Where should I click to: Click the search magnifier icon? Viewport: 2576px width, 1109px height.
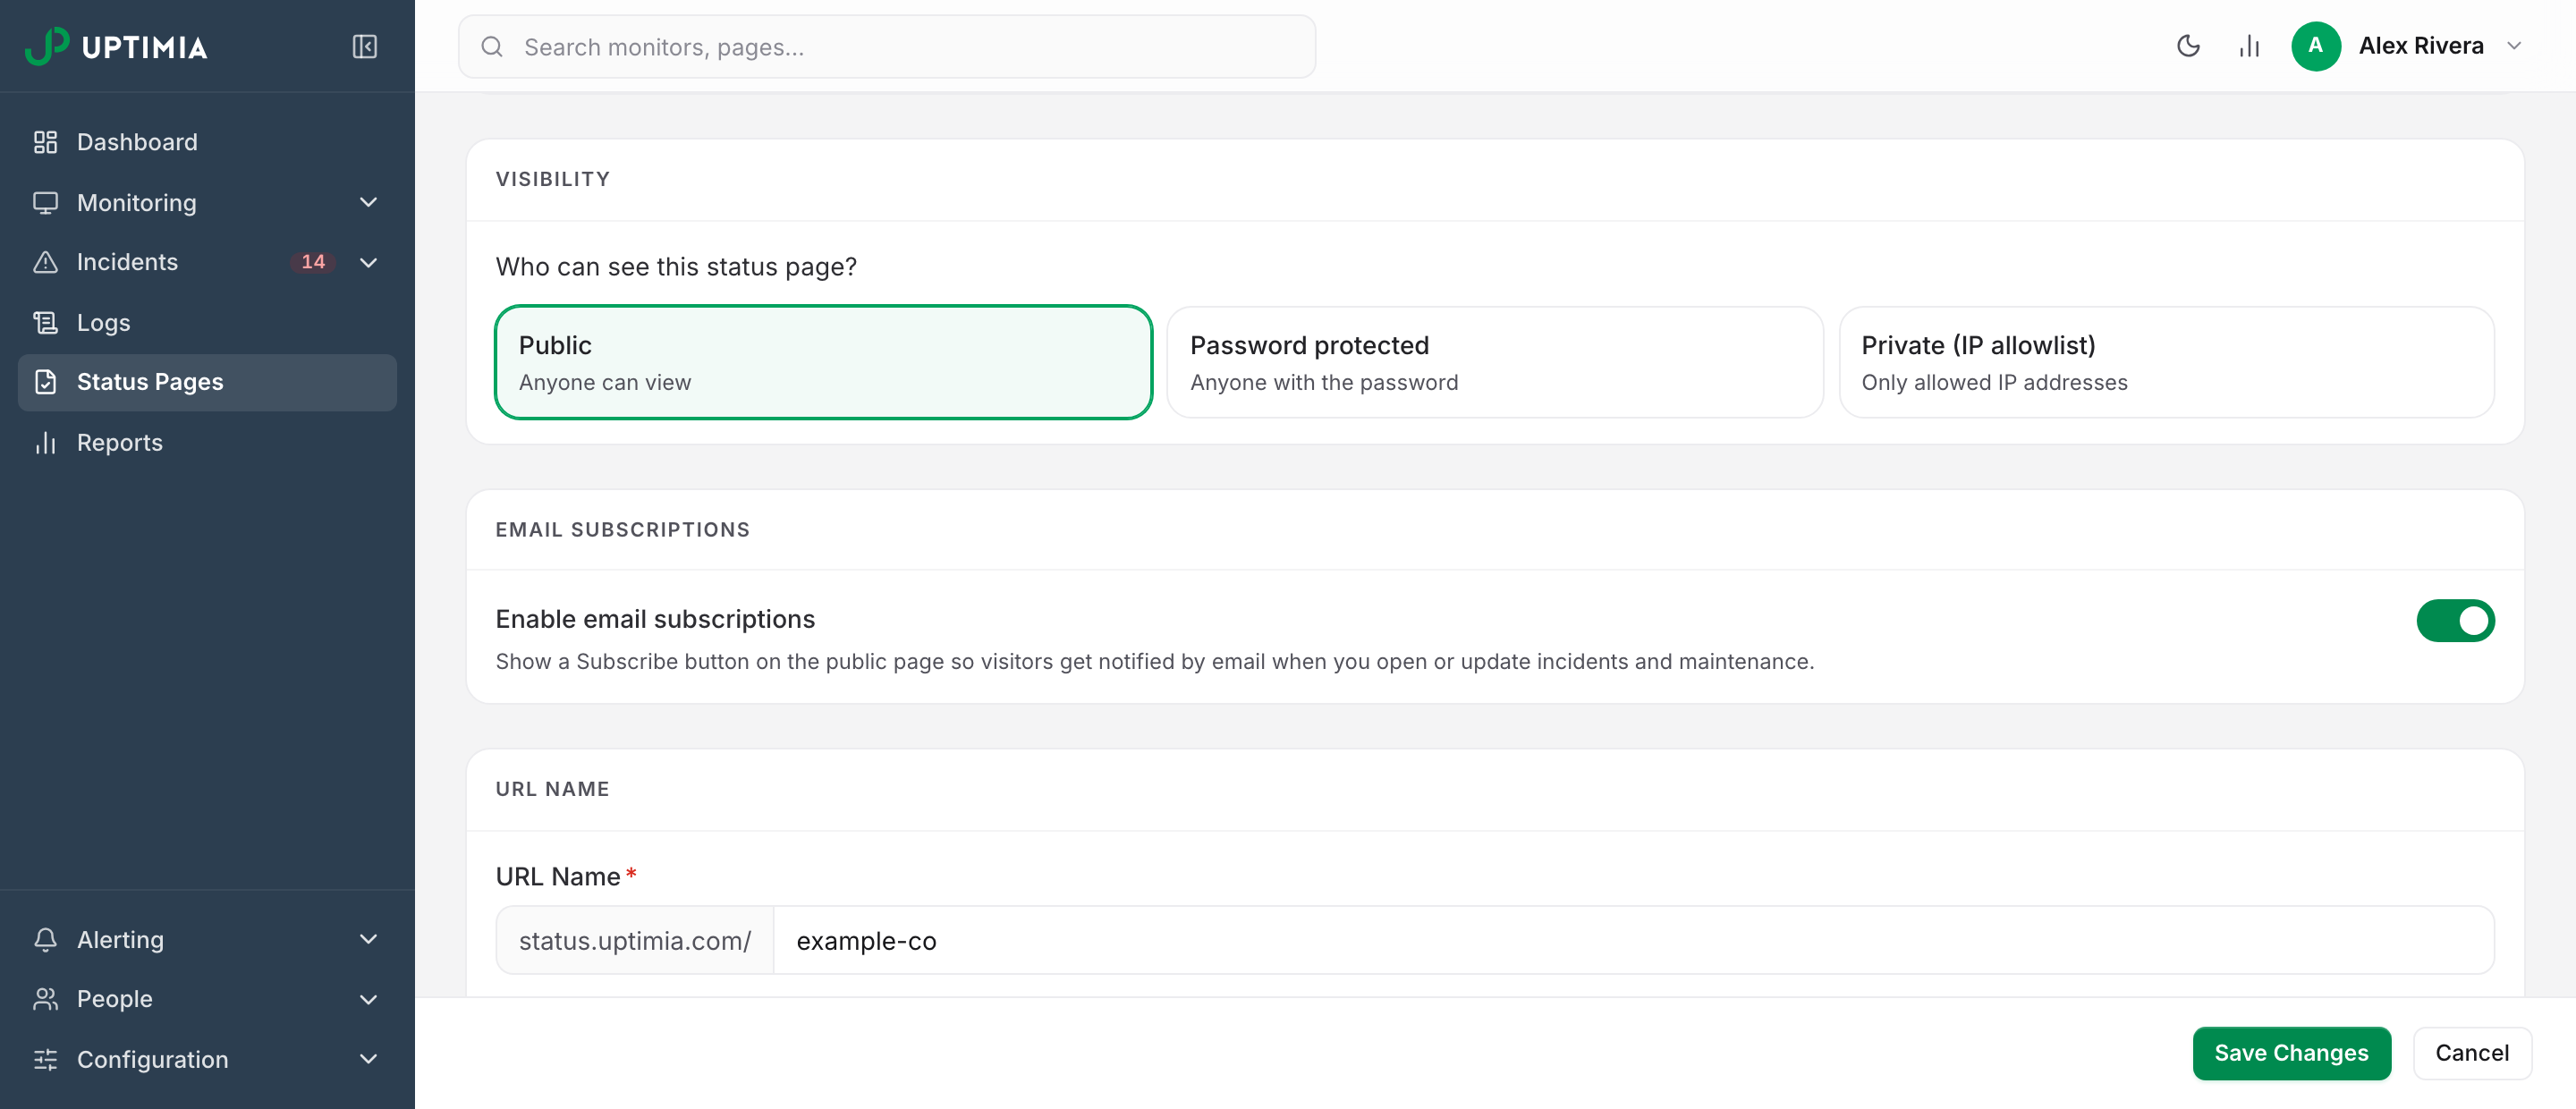[x=492, y=47]
